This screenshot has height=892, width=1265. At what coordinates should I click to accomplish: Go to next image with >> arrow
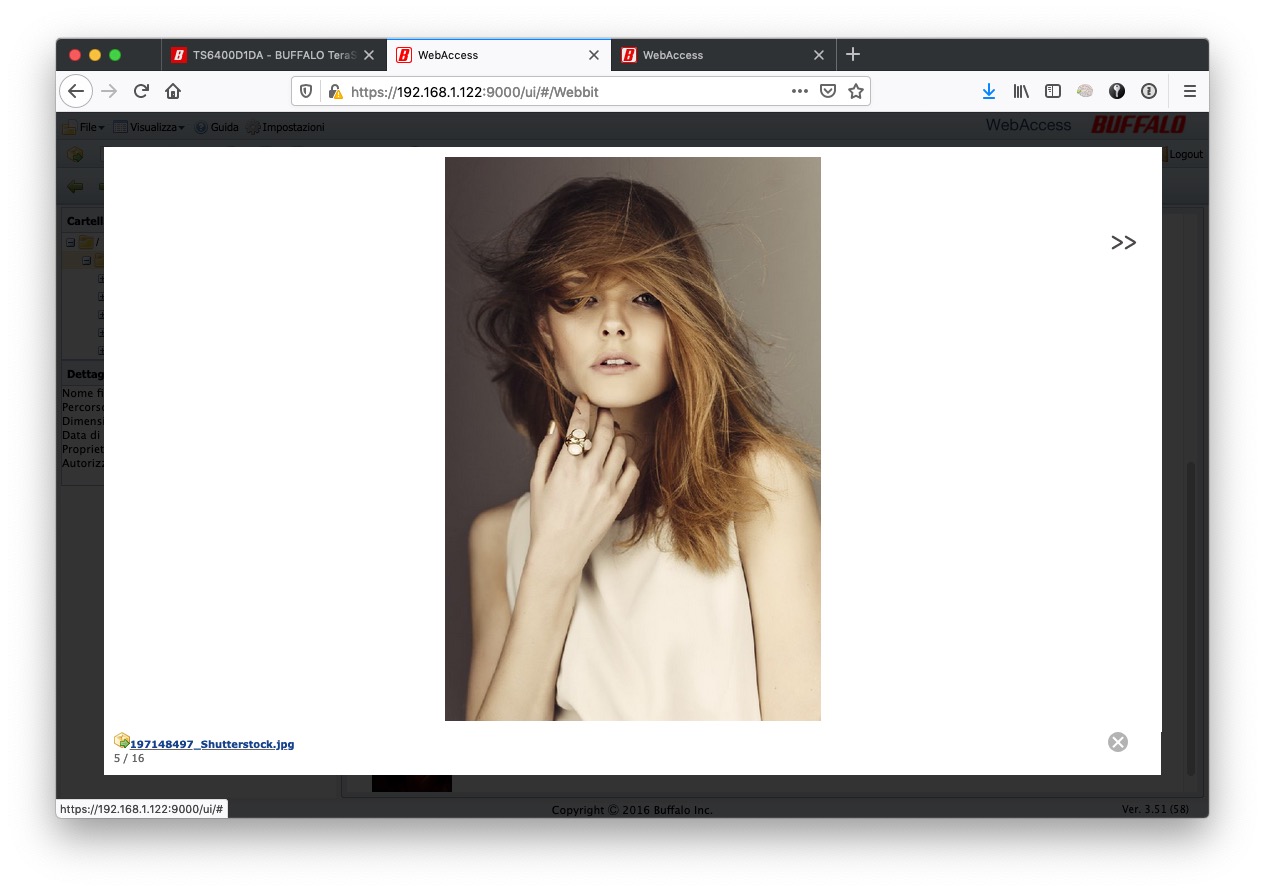click(1123, 243)
